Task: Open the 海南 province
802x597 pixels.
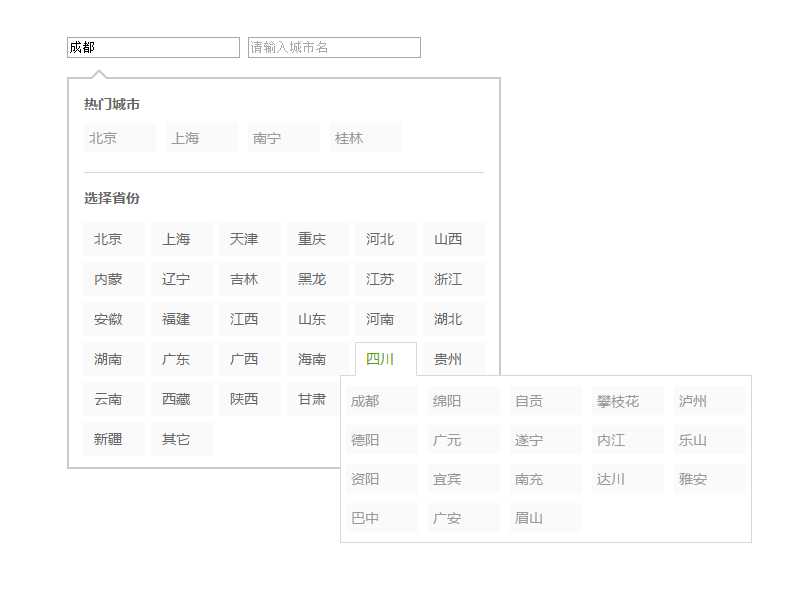Action: [x=318, y=359]
